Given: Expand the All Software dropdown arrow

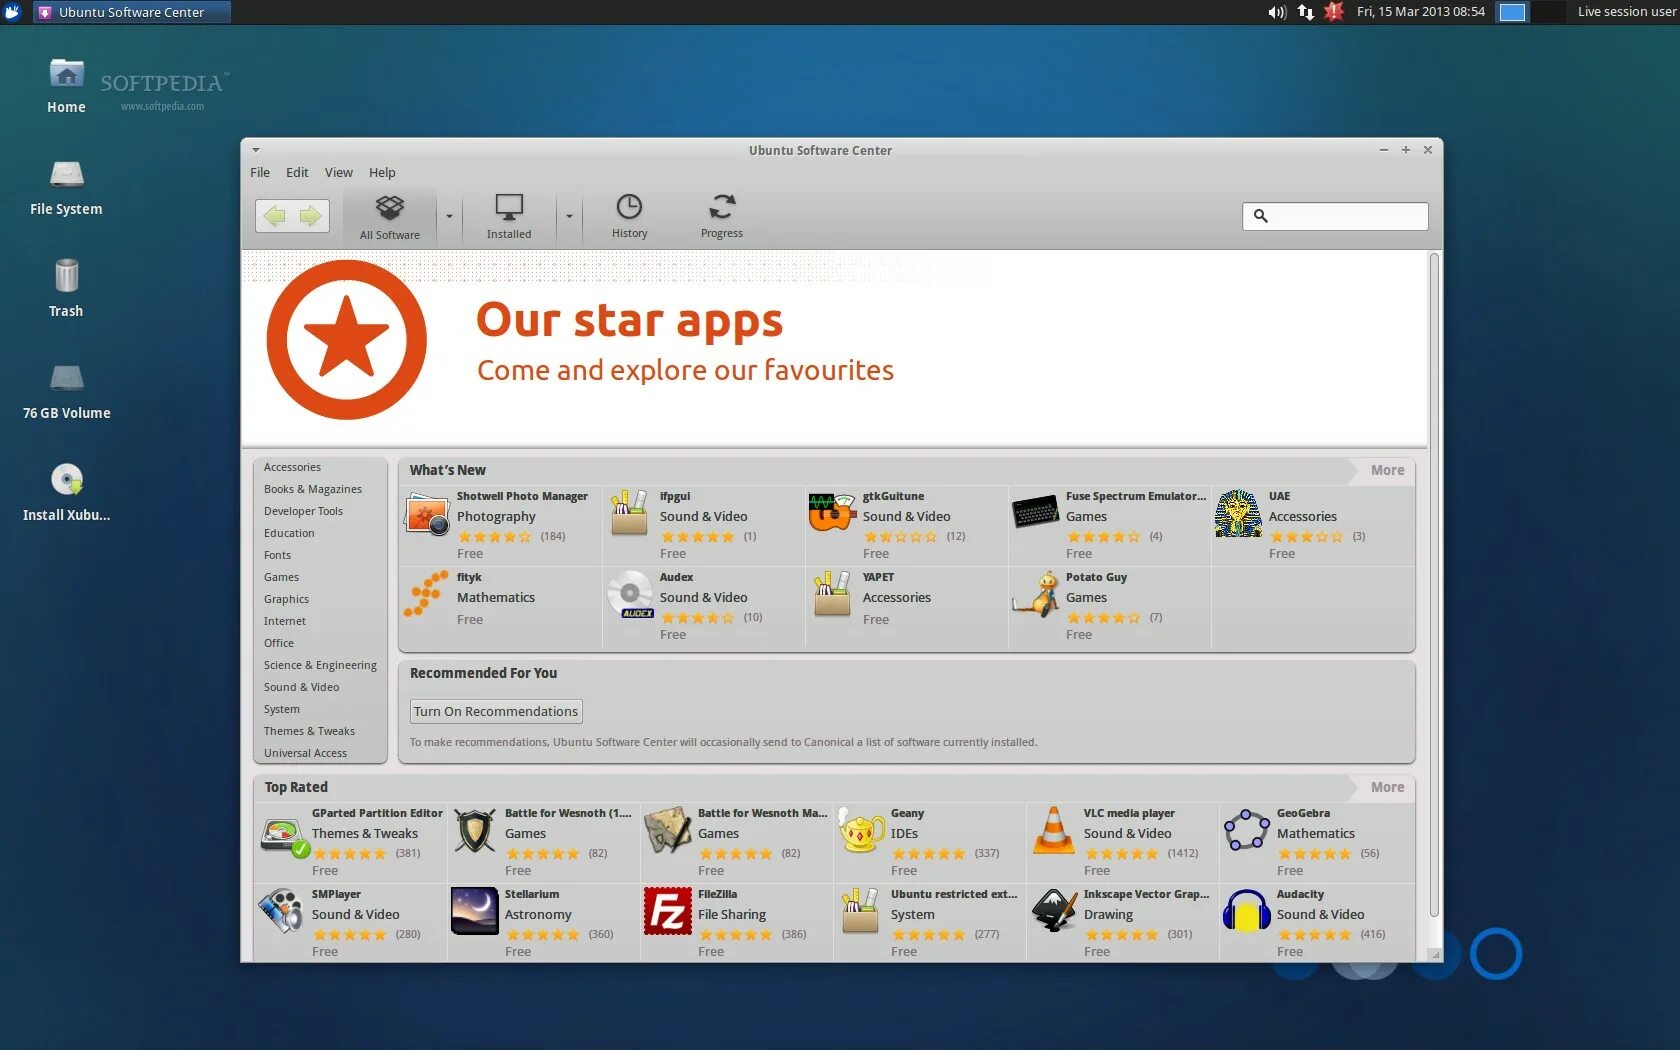Looking at the screenshot, I should click(449, 216).
